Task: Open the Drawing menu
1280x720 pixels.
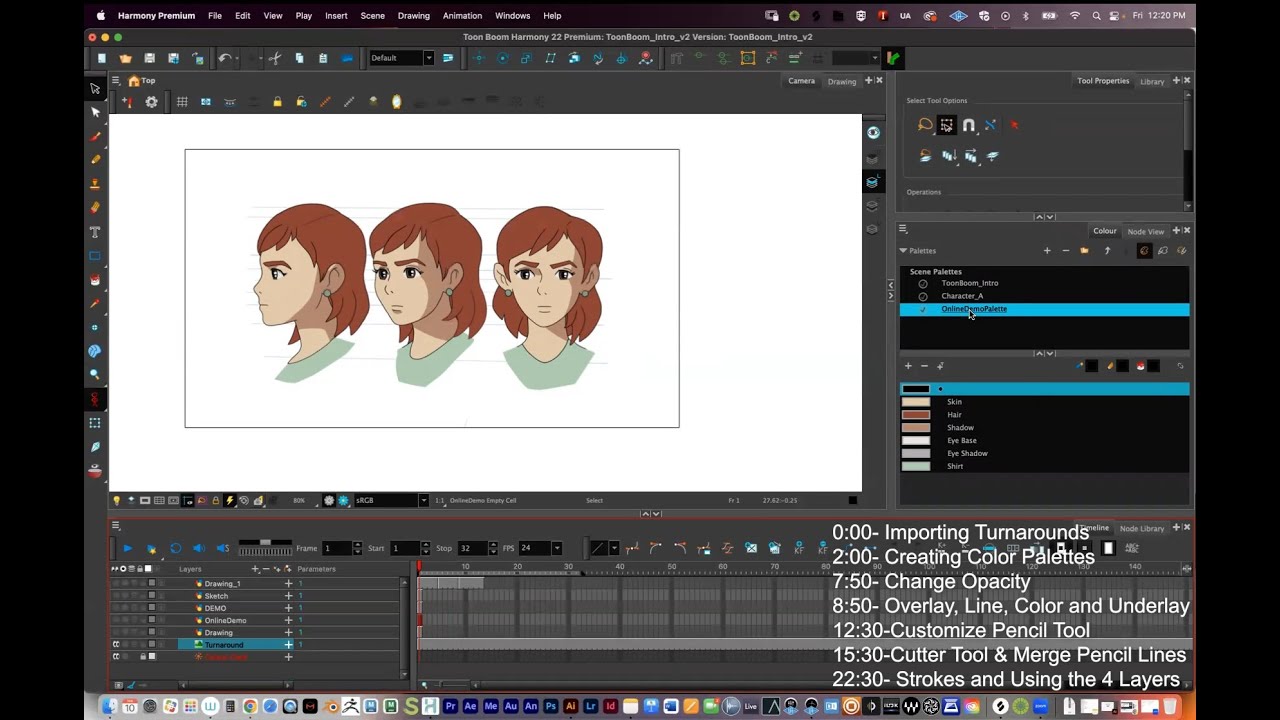Action: [413, 16]
